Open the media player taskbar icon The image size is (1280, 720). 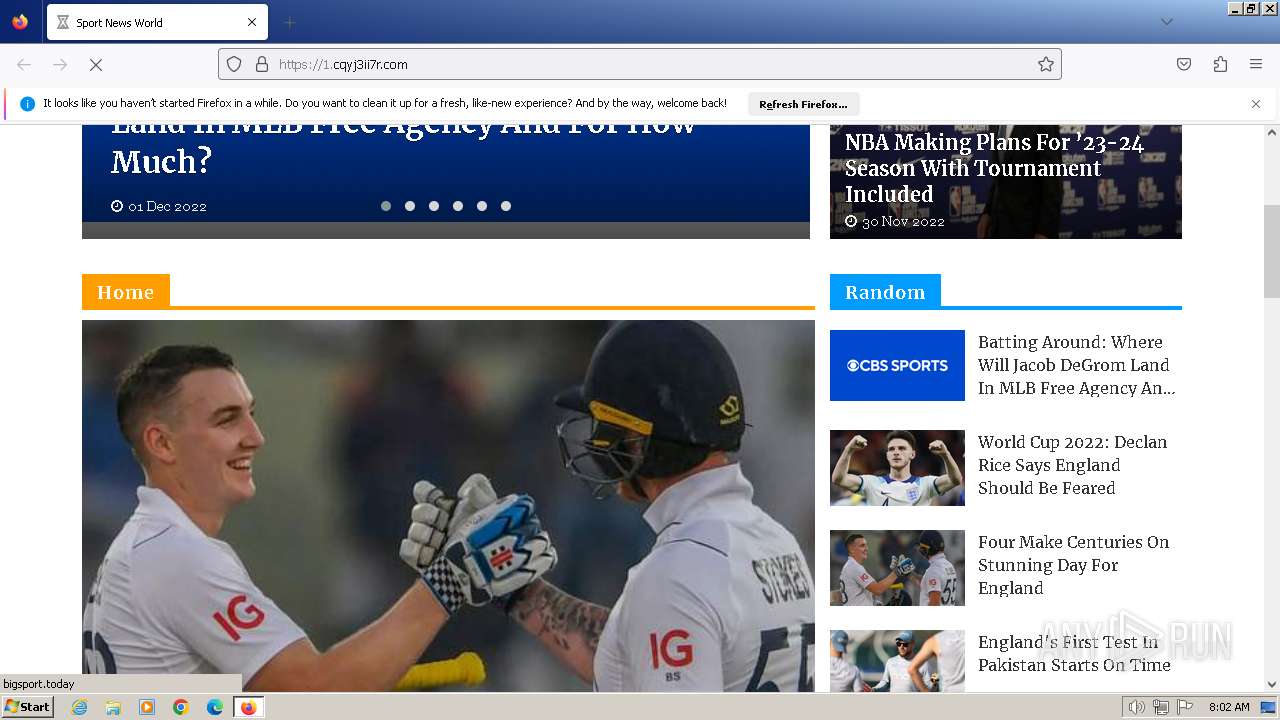(147, 707)
